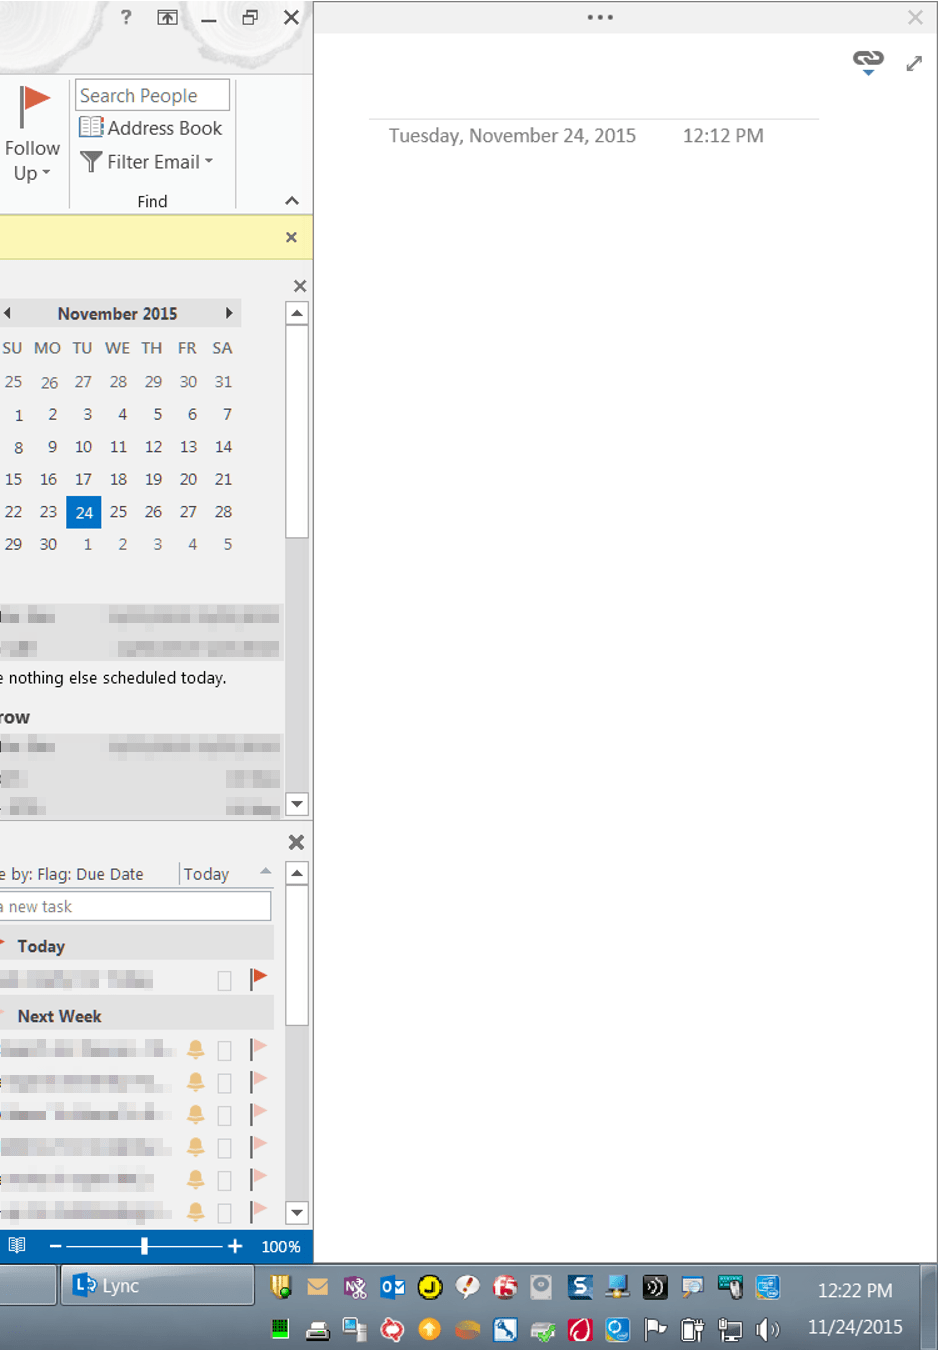Go to the next month in the calendar
938x1350 pixels.
click(x=231, y=313)
